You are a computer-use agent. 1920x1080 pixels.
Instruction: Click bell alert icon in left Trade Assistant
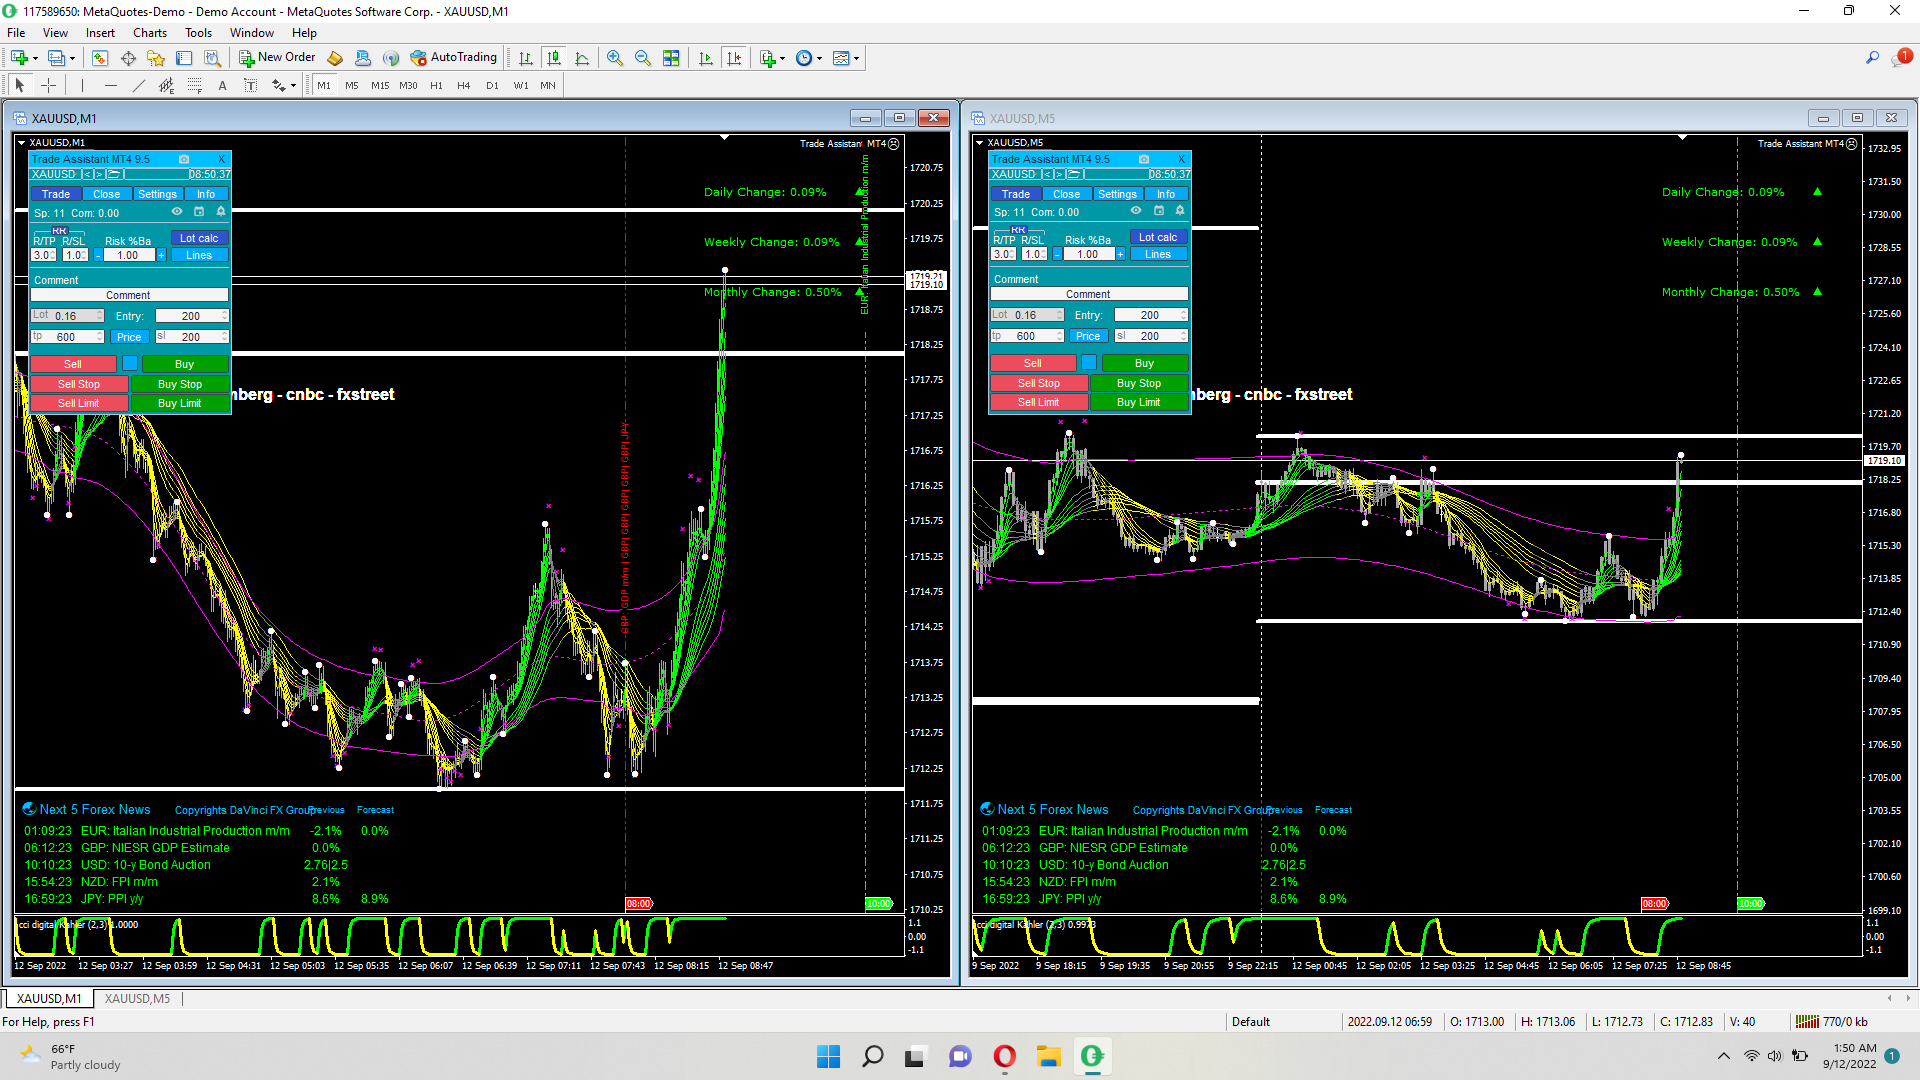[x=221, y=212]
